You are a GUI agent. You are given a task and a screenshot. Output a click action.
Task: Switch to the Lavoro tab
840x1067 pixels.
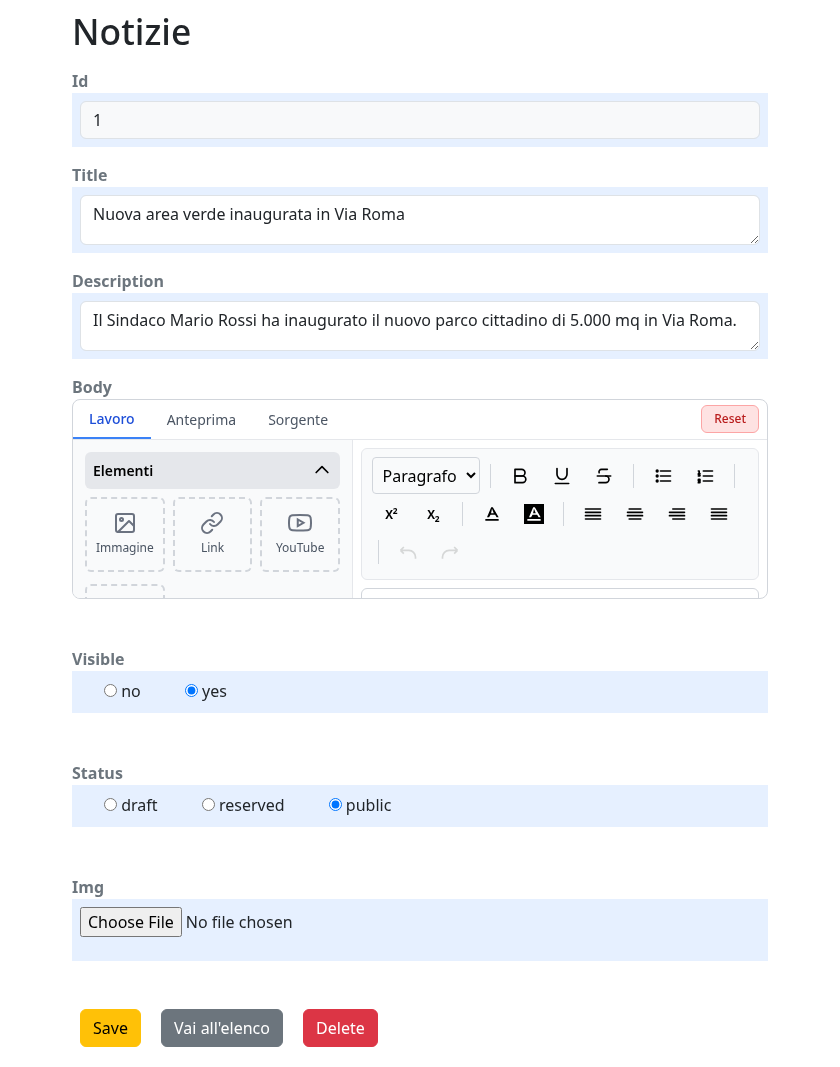coord(112,419)
